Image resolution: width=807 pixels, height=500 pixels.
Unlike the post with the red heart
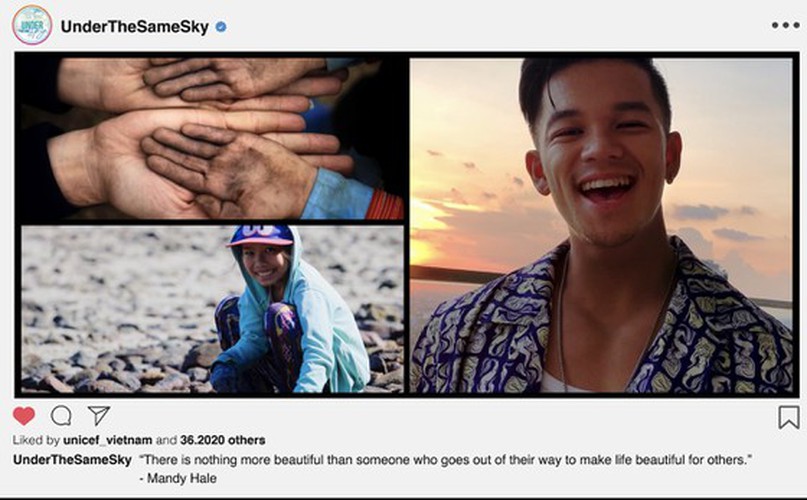click(x=24, y=416)
